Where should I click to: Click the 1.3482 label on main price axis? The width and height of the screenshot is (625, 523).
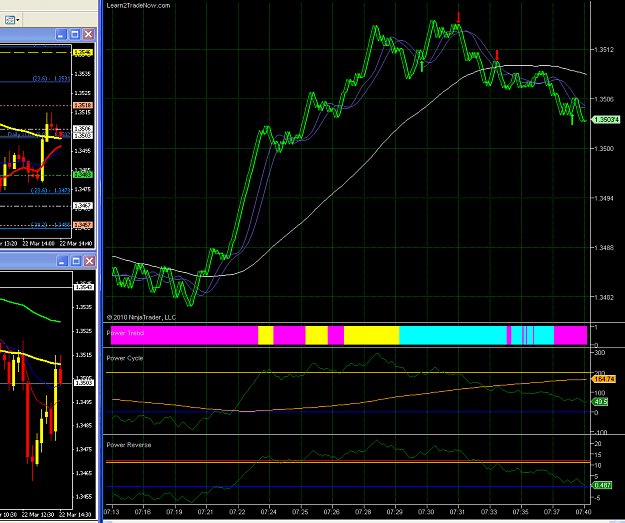click(604, 297)
